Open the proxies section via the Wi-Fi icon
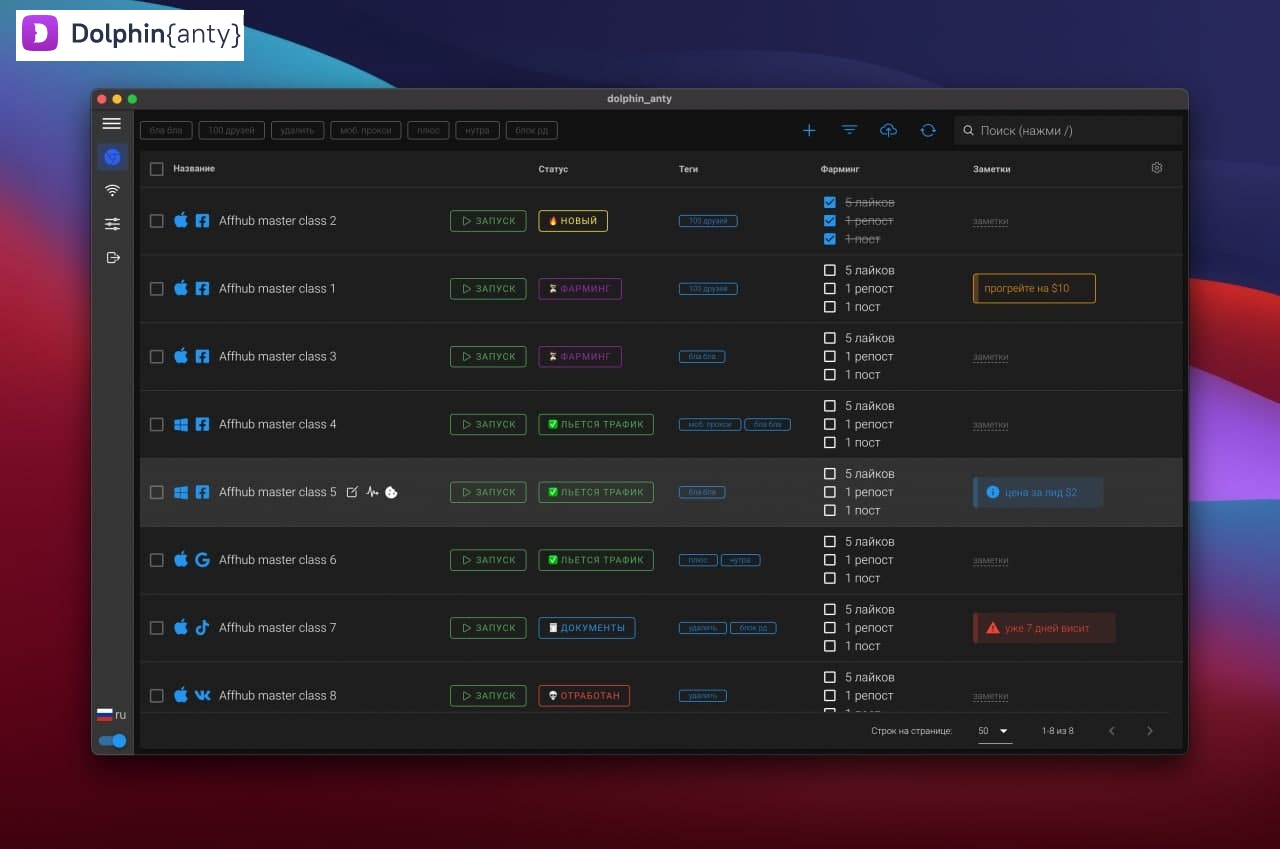1280x849 pixels. point(112,190)
